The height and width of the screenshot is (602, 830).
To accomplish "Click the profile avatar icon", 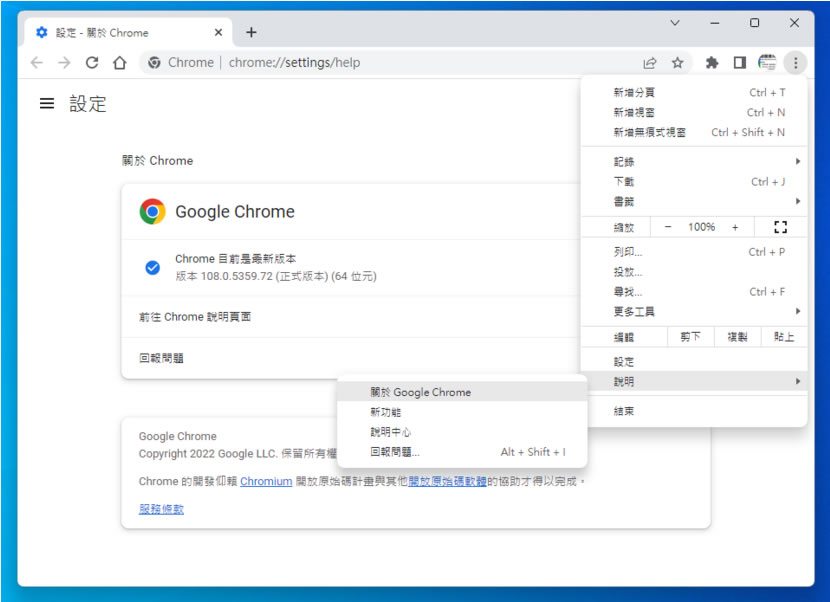I will (x=767, y=62).
